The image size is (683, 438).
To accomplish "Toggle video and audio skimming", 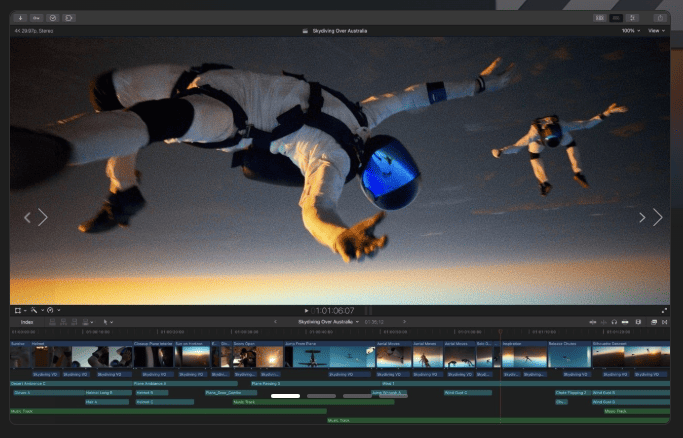I will 592,322.
